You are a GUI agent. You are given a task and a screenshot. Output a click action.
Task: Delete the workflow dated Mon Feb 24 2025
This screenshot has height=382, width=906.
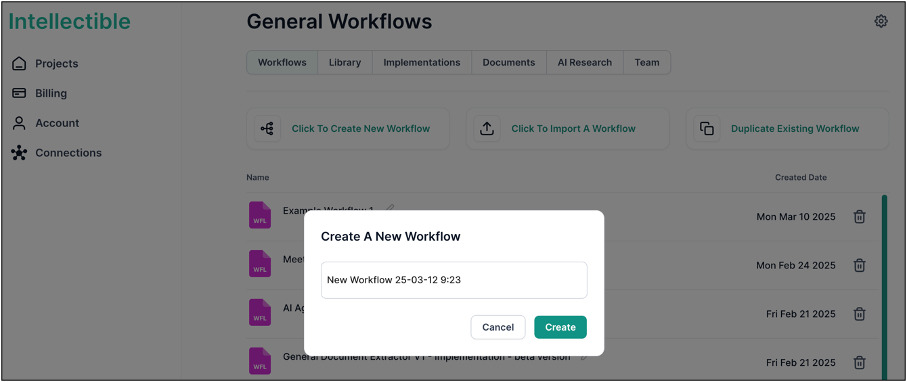point(860,265)
